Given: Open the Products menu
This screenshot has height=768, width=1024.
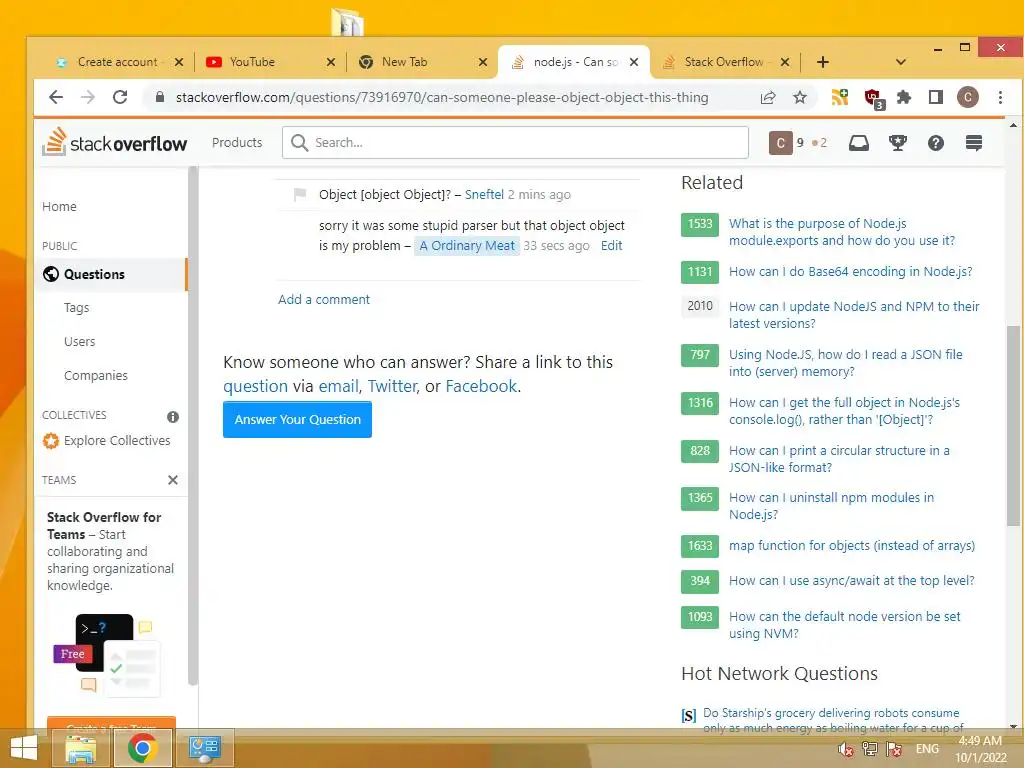Looking at the screenshot, I should (237, 142).
